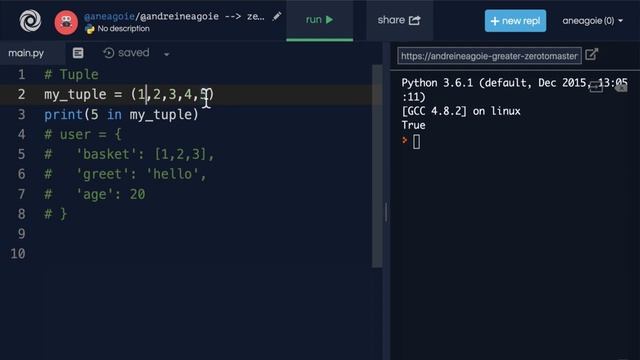Click the "[GCC 4.8.2] on linux" text
Viewport: 640px width, 360px height.
click(x=461, y=111)
